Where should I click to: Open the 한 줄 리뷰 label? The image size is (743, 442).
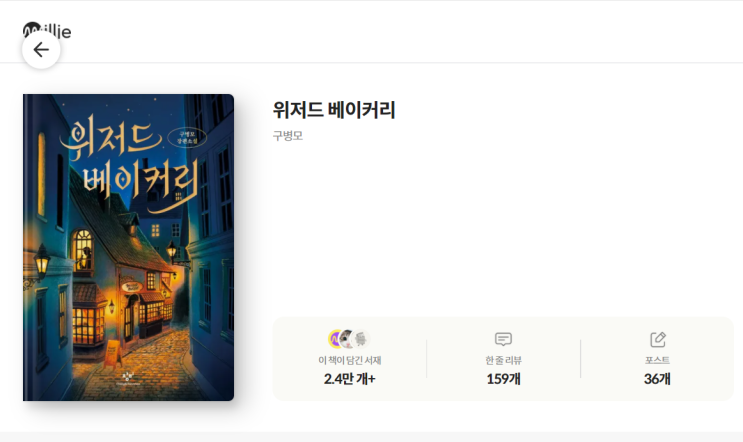pos(503,361)
